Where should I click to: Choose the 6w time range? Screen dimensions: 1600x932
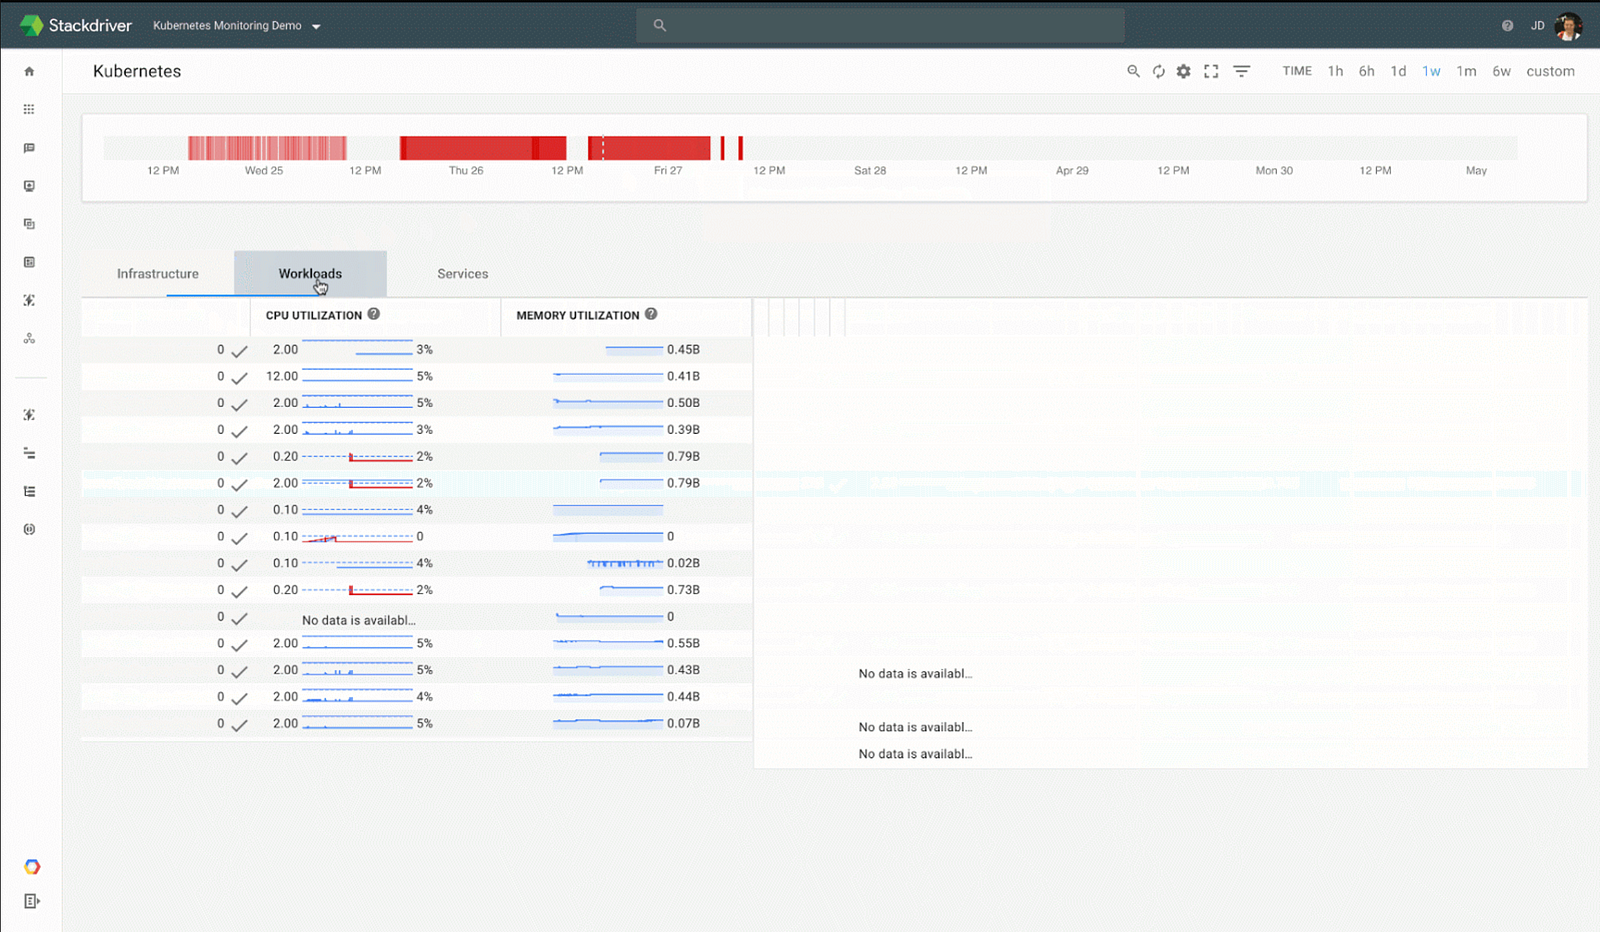click(1501, 71)
